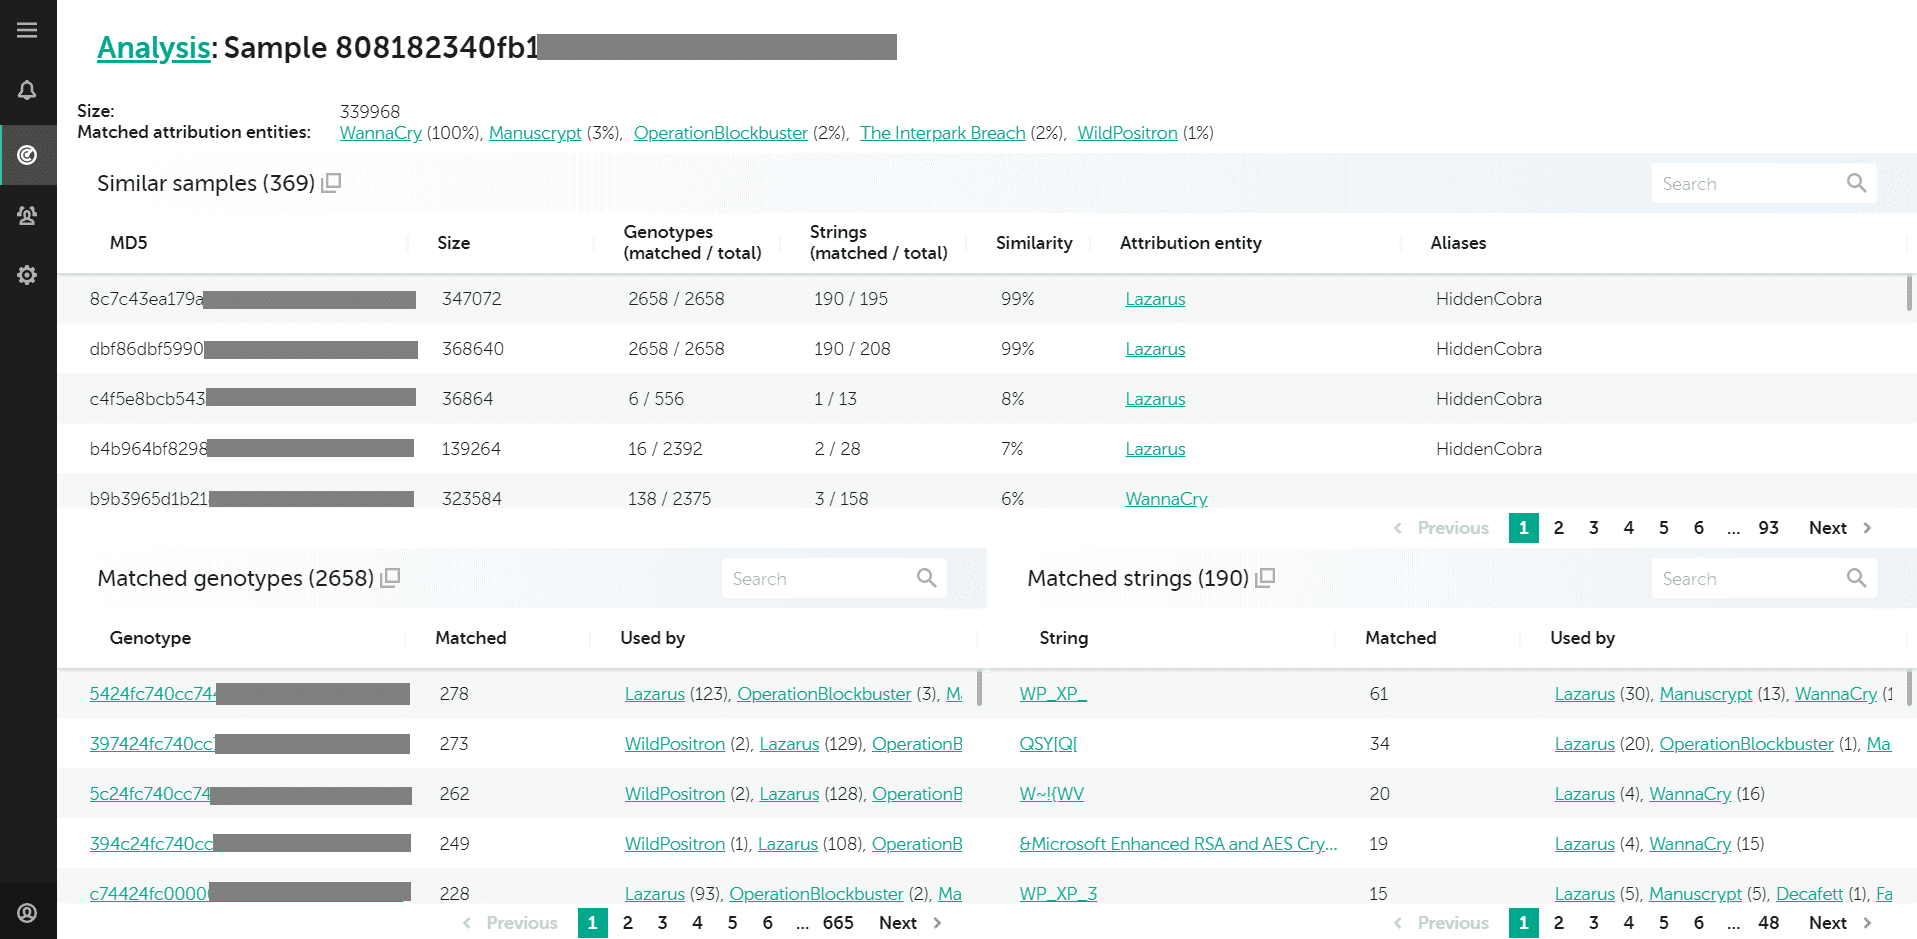The width and height of the screenshot is (1917, 939).
Task: Click magnifier icon in Matched genotypes search
Action: pyautogui.click(x=926, y=578)
